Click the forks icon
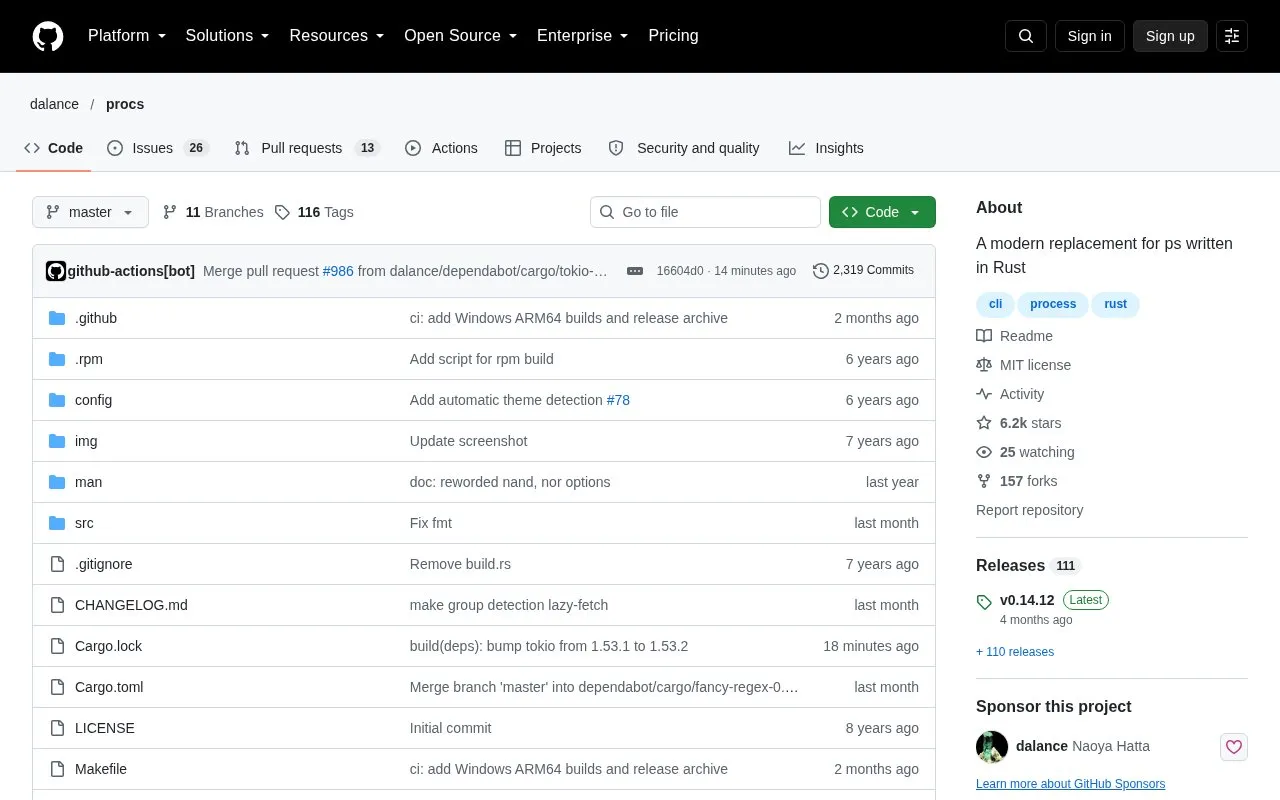The width and height of the screenshot is (1280, 800). pos(984,481)
